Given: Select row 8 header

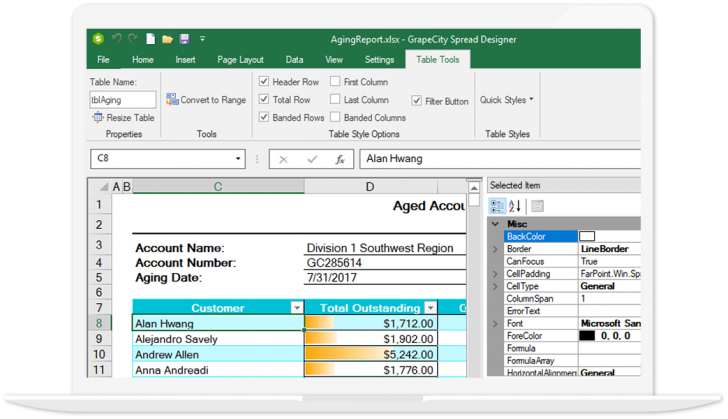Looking at the screenshot, I should click(99, 323).
